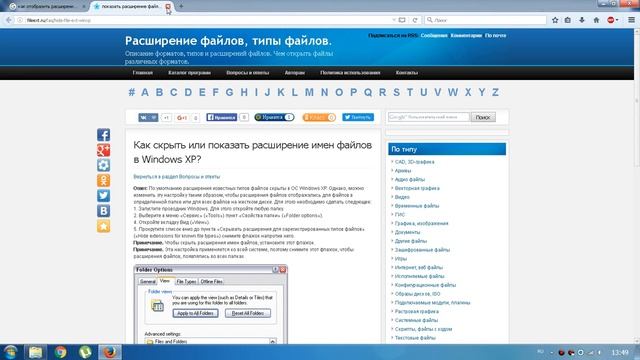640x360 pixels.
Task: Open the Windows Start menu orb
Action: click(x=11, y=352)
